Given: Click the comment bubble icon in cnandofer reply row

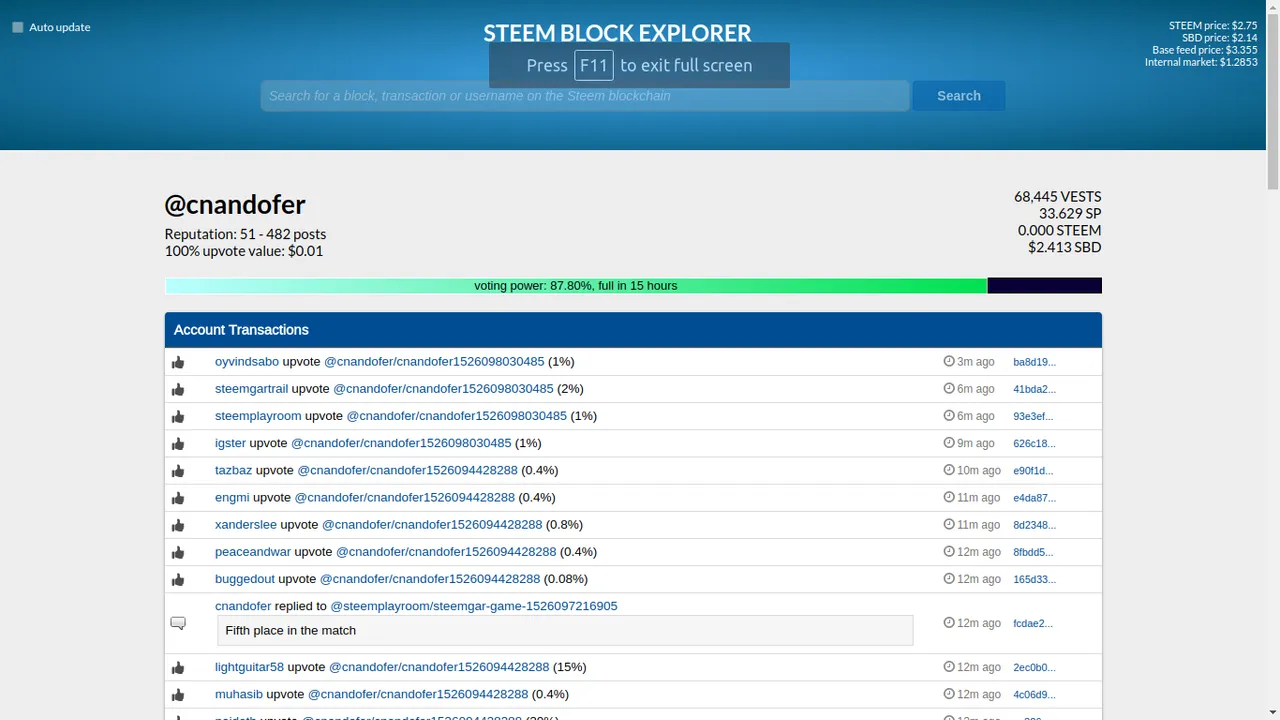Looking at the screenshot, I should point(178,623).
